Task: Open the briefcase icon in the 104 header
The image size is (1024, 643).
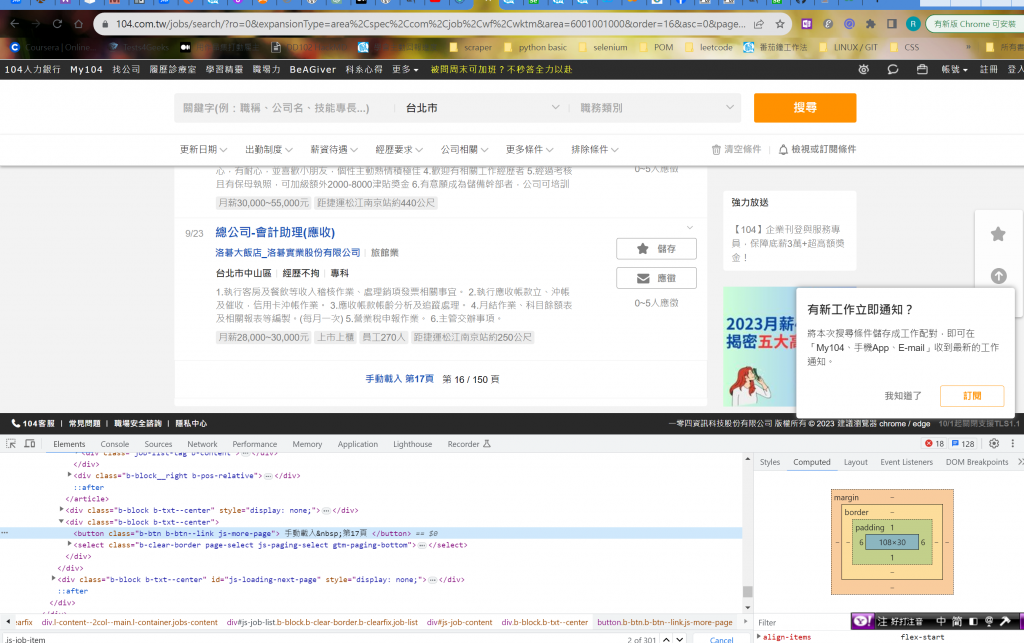Action: coord(922,69)
